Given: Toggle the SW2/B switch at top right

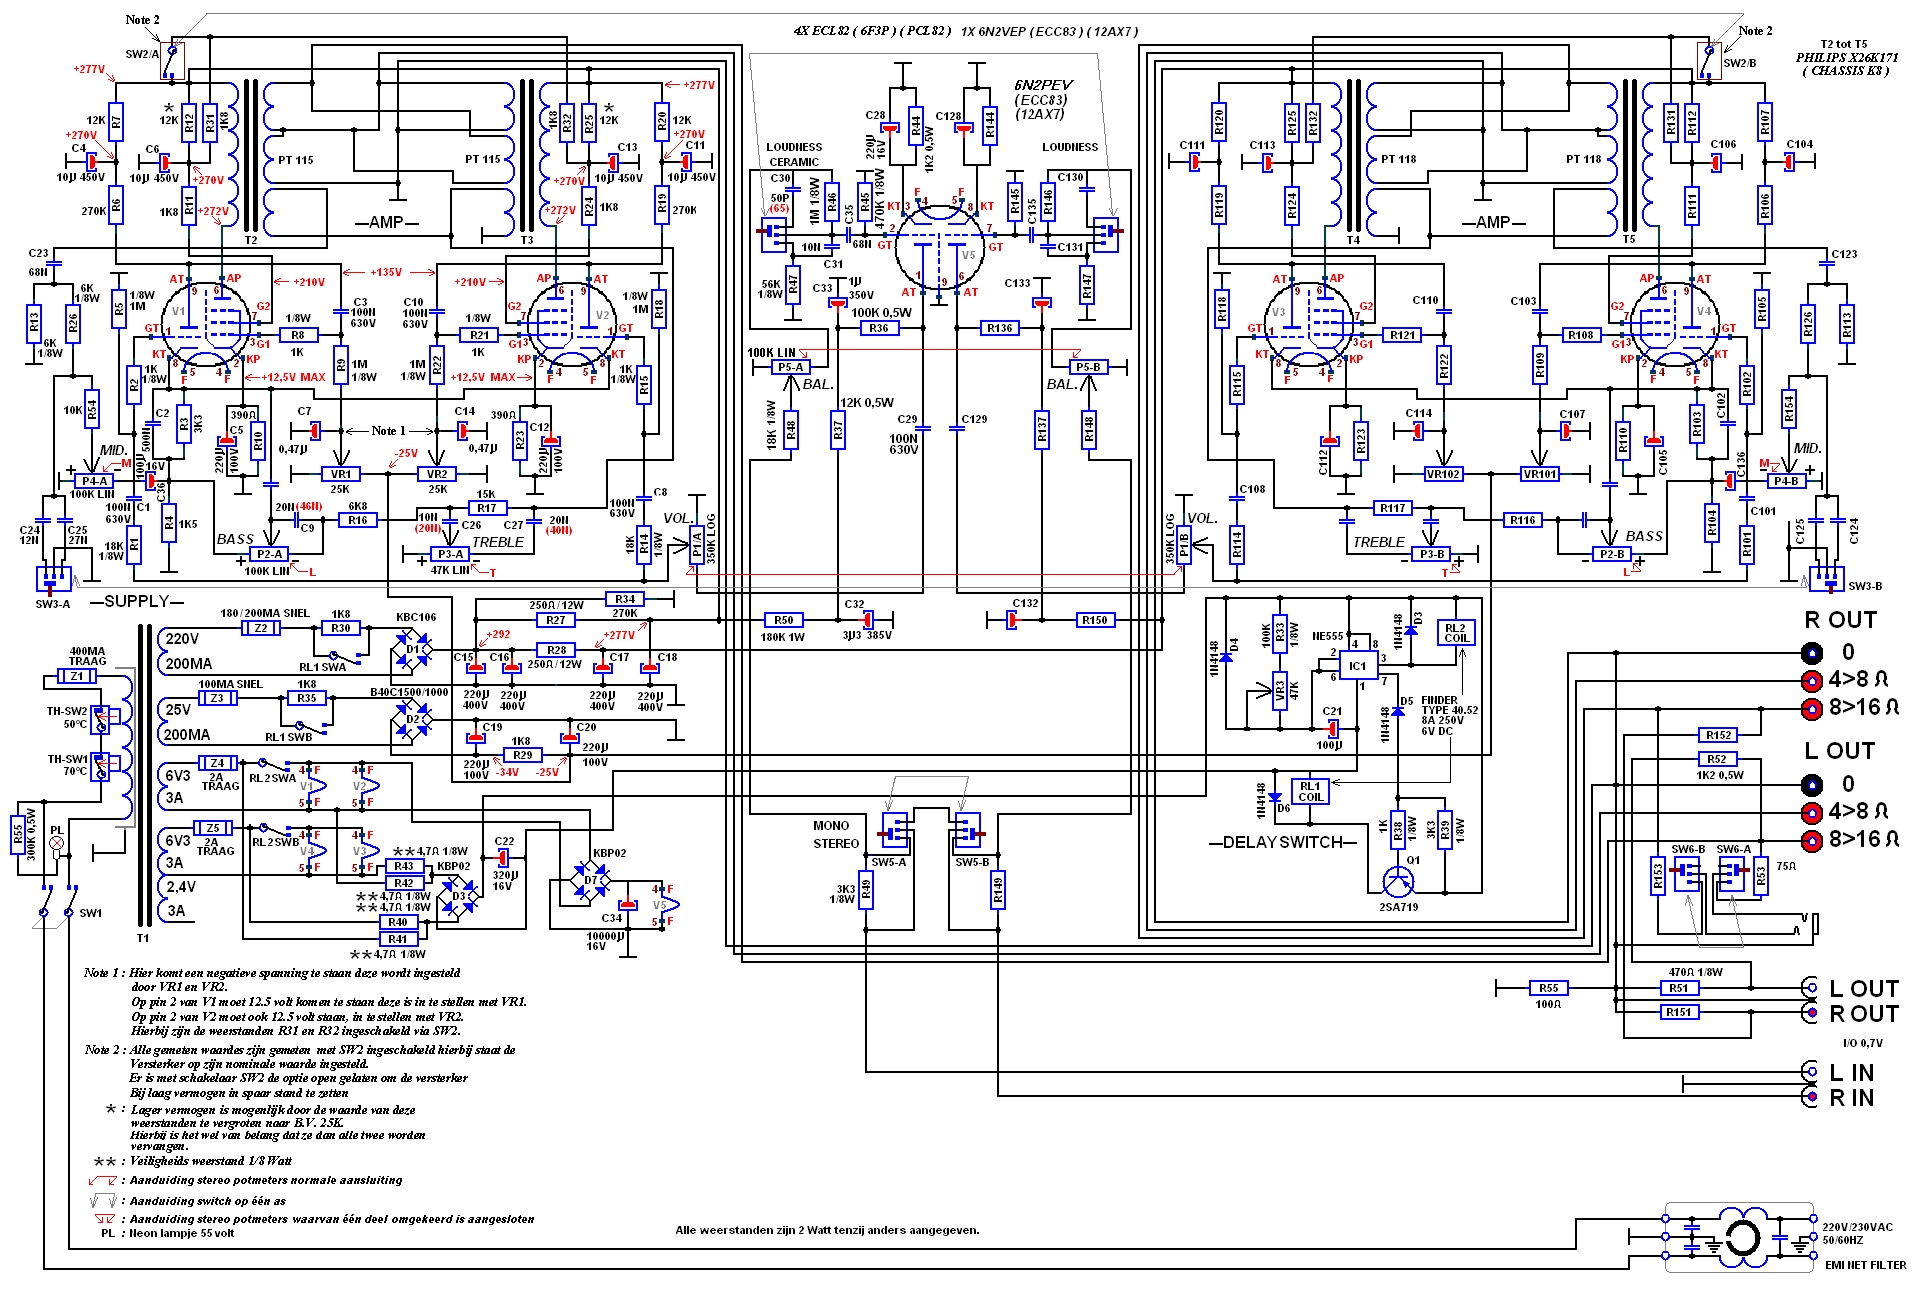Looking at the screenshot, I should tap(1708, 60).
